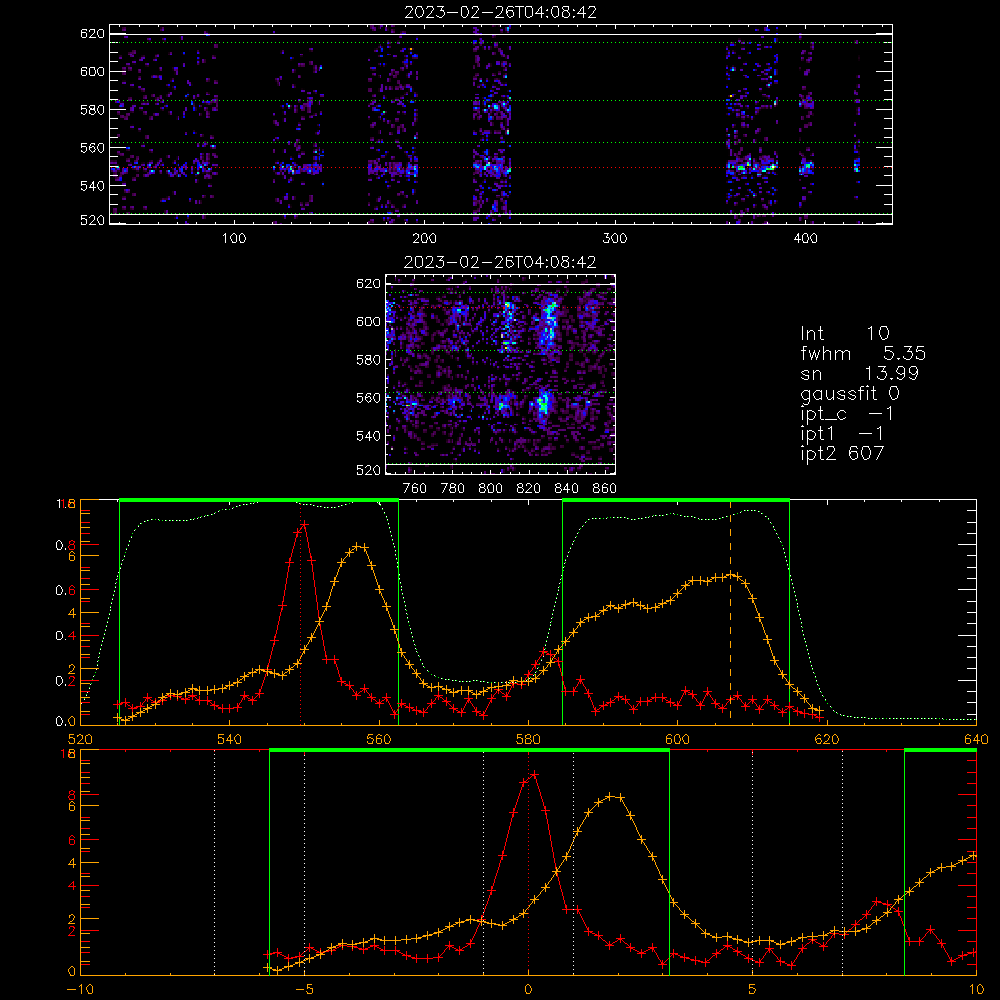Click the top spectrogram timestamp title
The image size is (1000, 1000).
point(500,12)
